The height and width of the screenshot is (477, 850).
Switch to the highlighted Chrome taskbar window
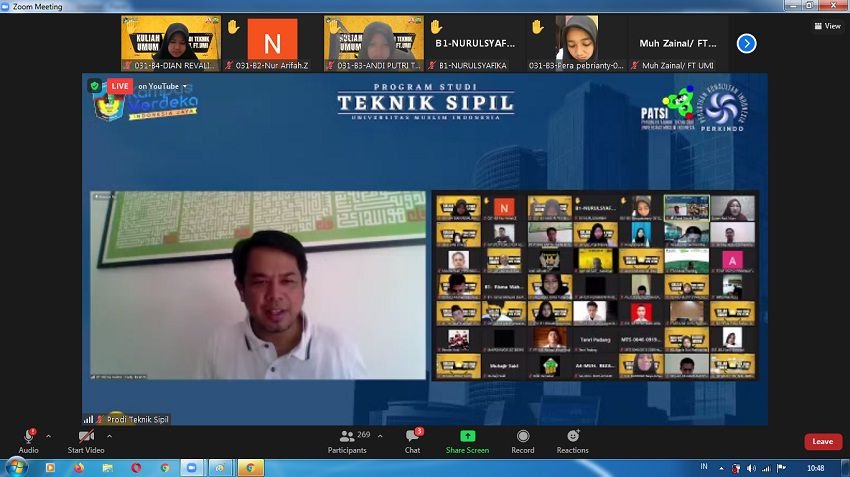[x=250, y=467]
